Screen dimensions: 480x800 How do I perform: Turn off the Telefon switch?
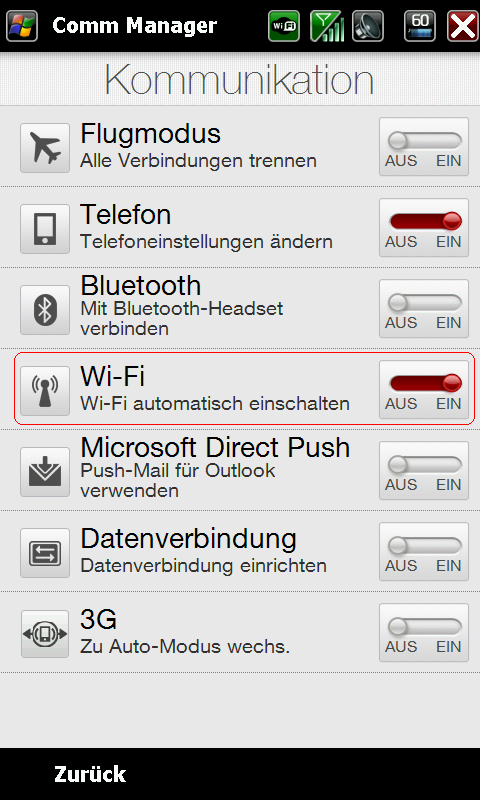pos(424,228)
